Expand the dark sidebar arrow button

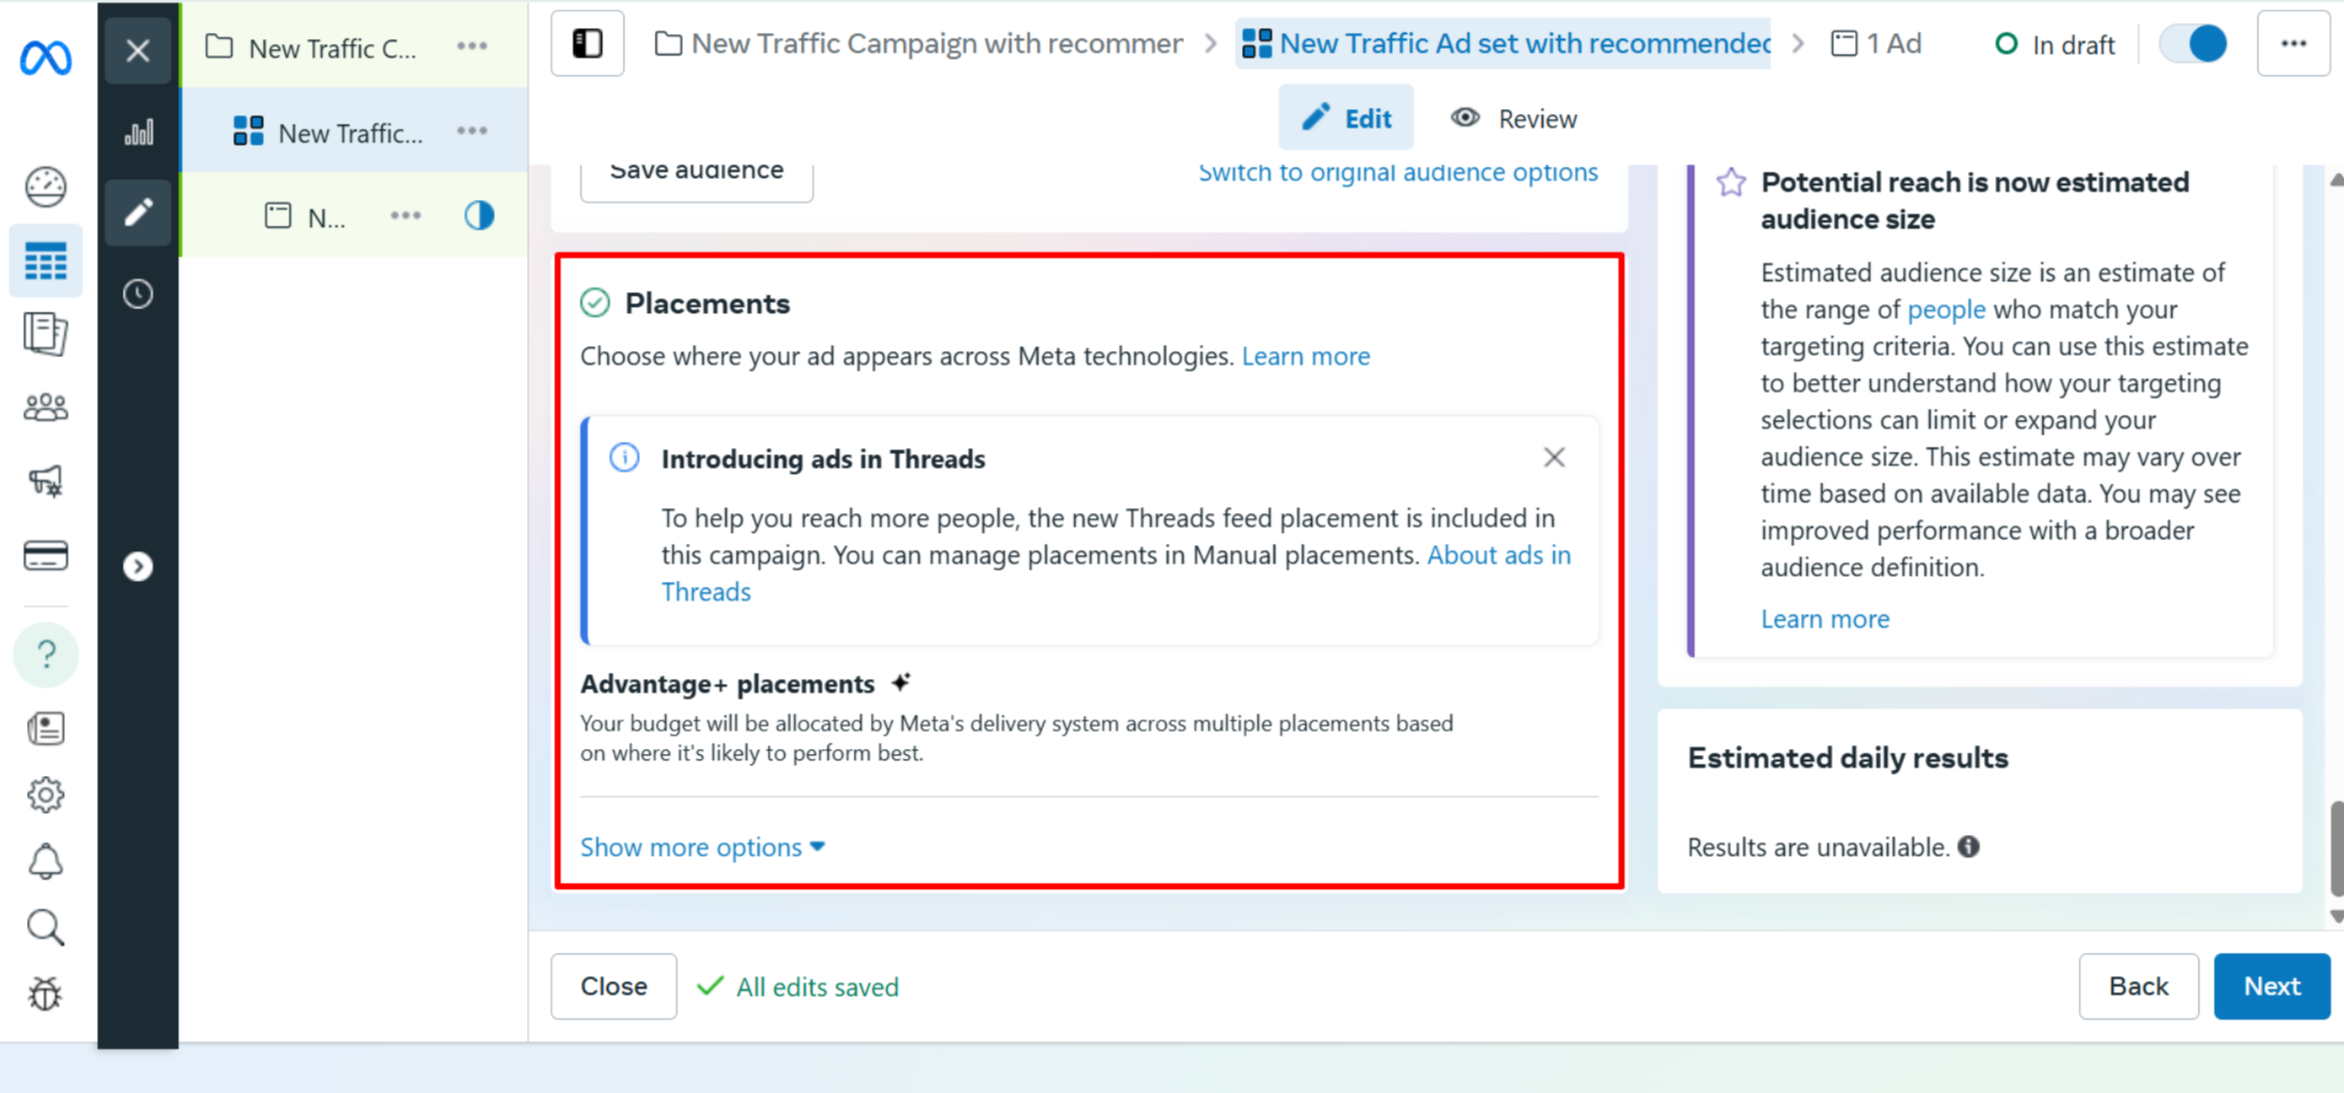(x=138, y=567)
